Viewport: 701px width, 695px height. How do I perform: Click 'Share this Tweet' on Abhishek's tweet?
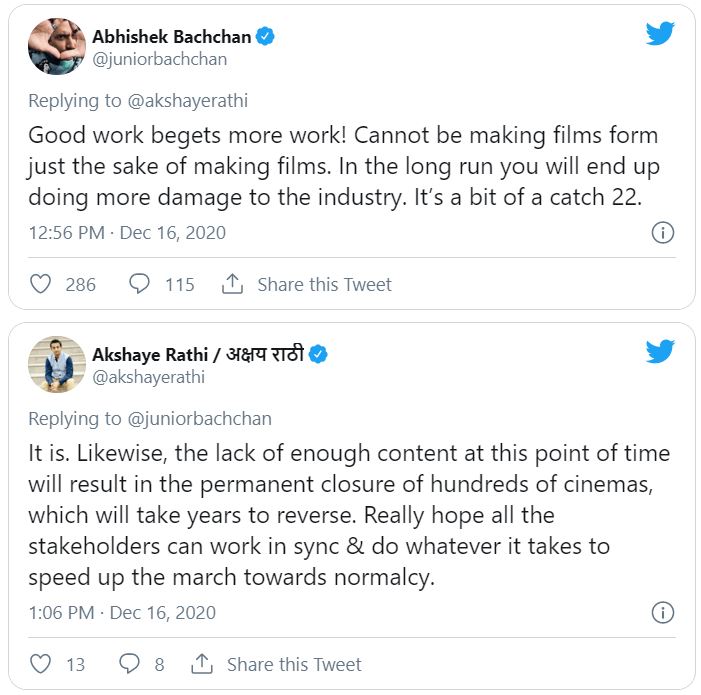[324, 284]
